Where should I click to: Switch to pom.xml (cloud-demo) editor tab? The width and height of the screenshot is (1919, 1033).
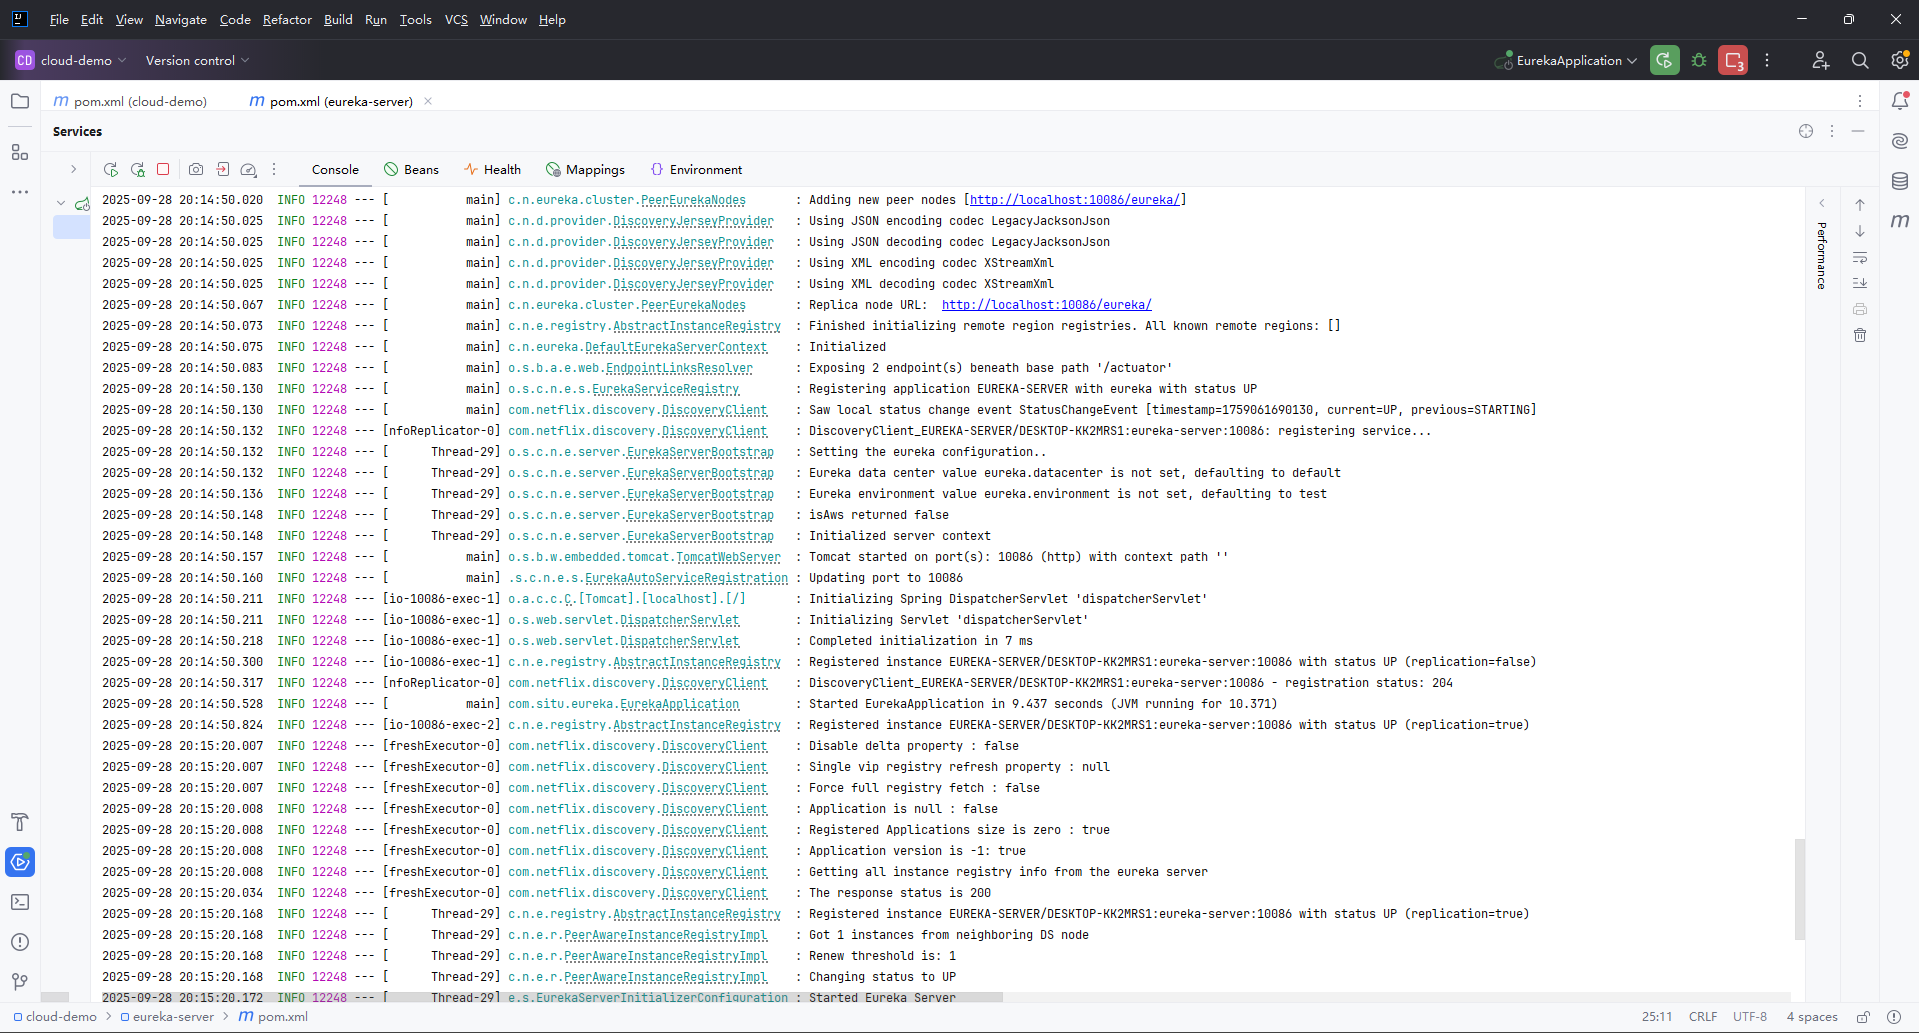coord(131,101)
